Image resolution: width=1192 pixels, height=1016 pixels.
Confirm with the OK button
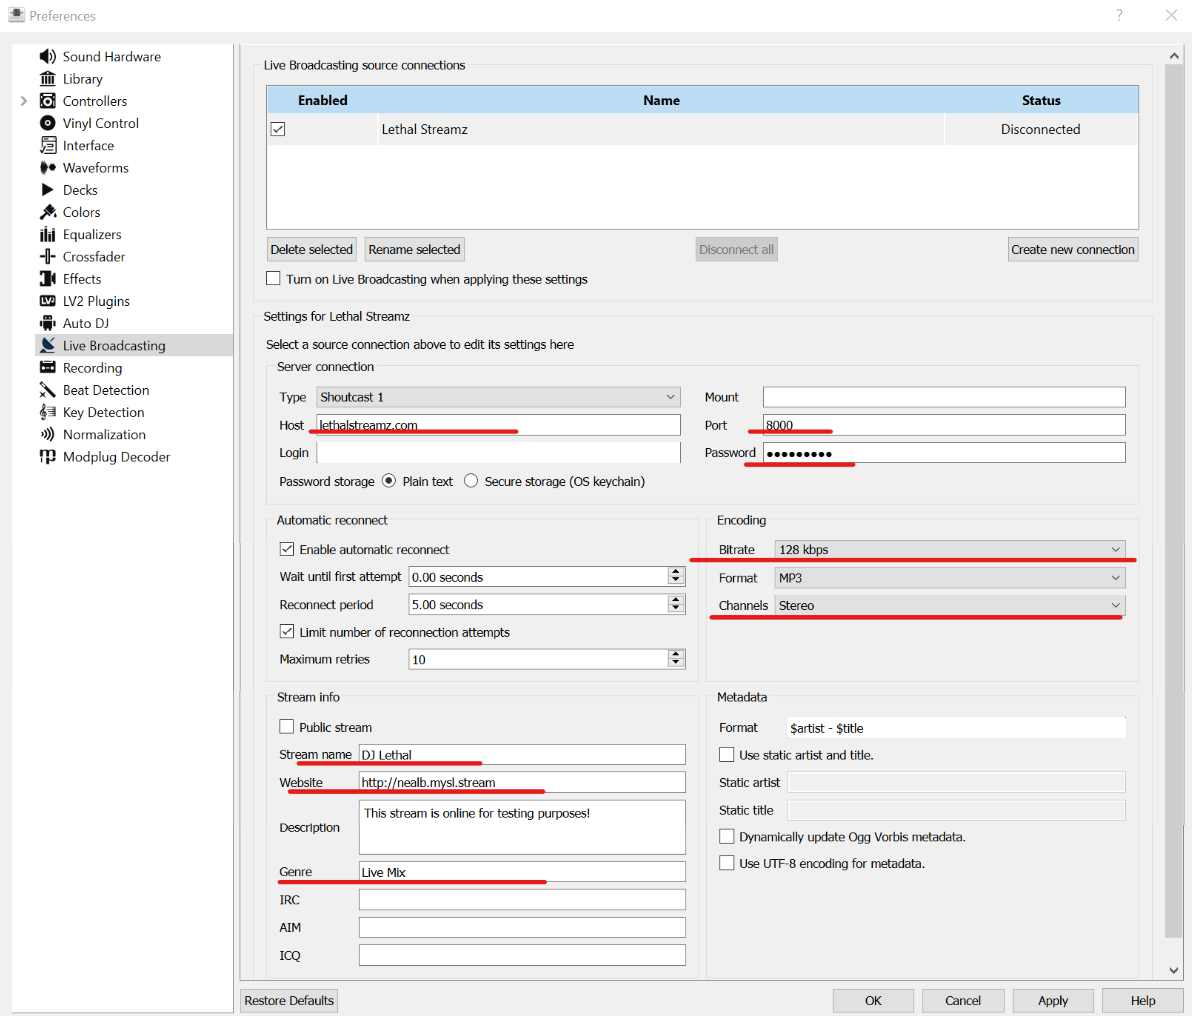click(x=873, y=1000)
